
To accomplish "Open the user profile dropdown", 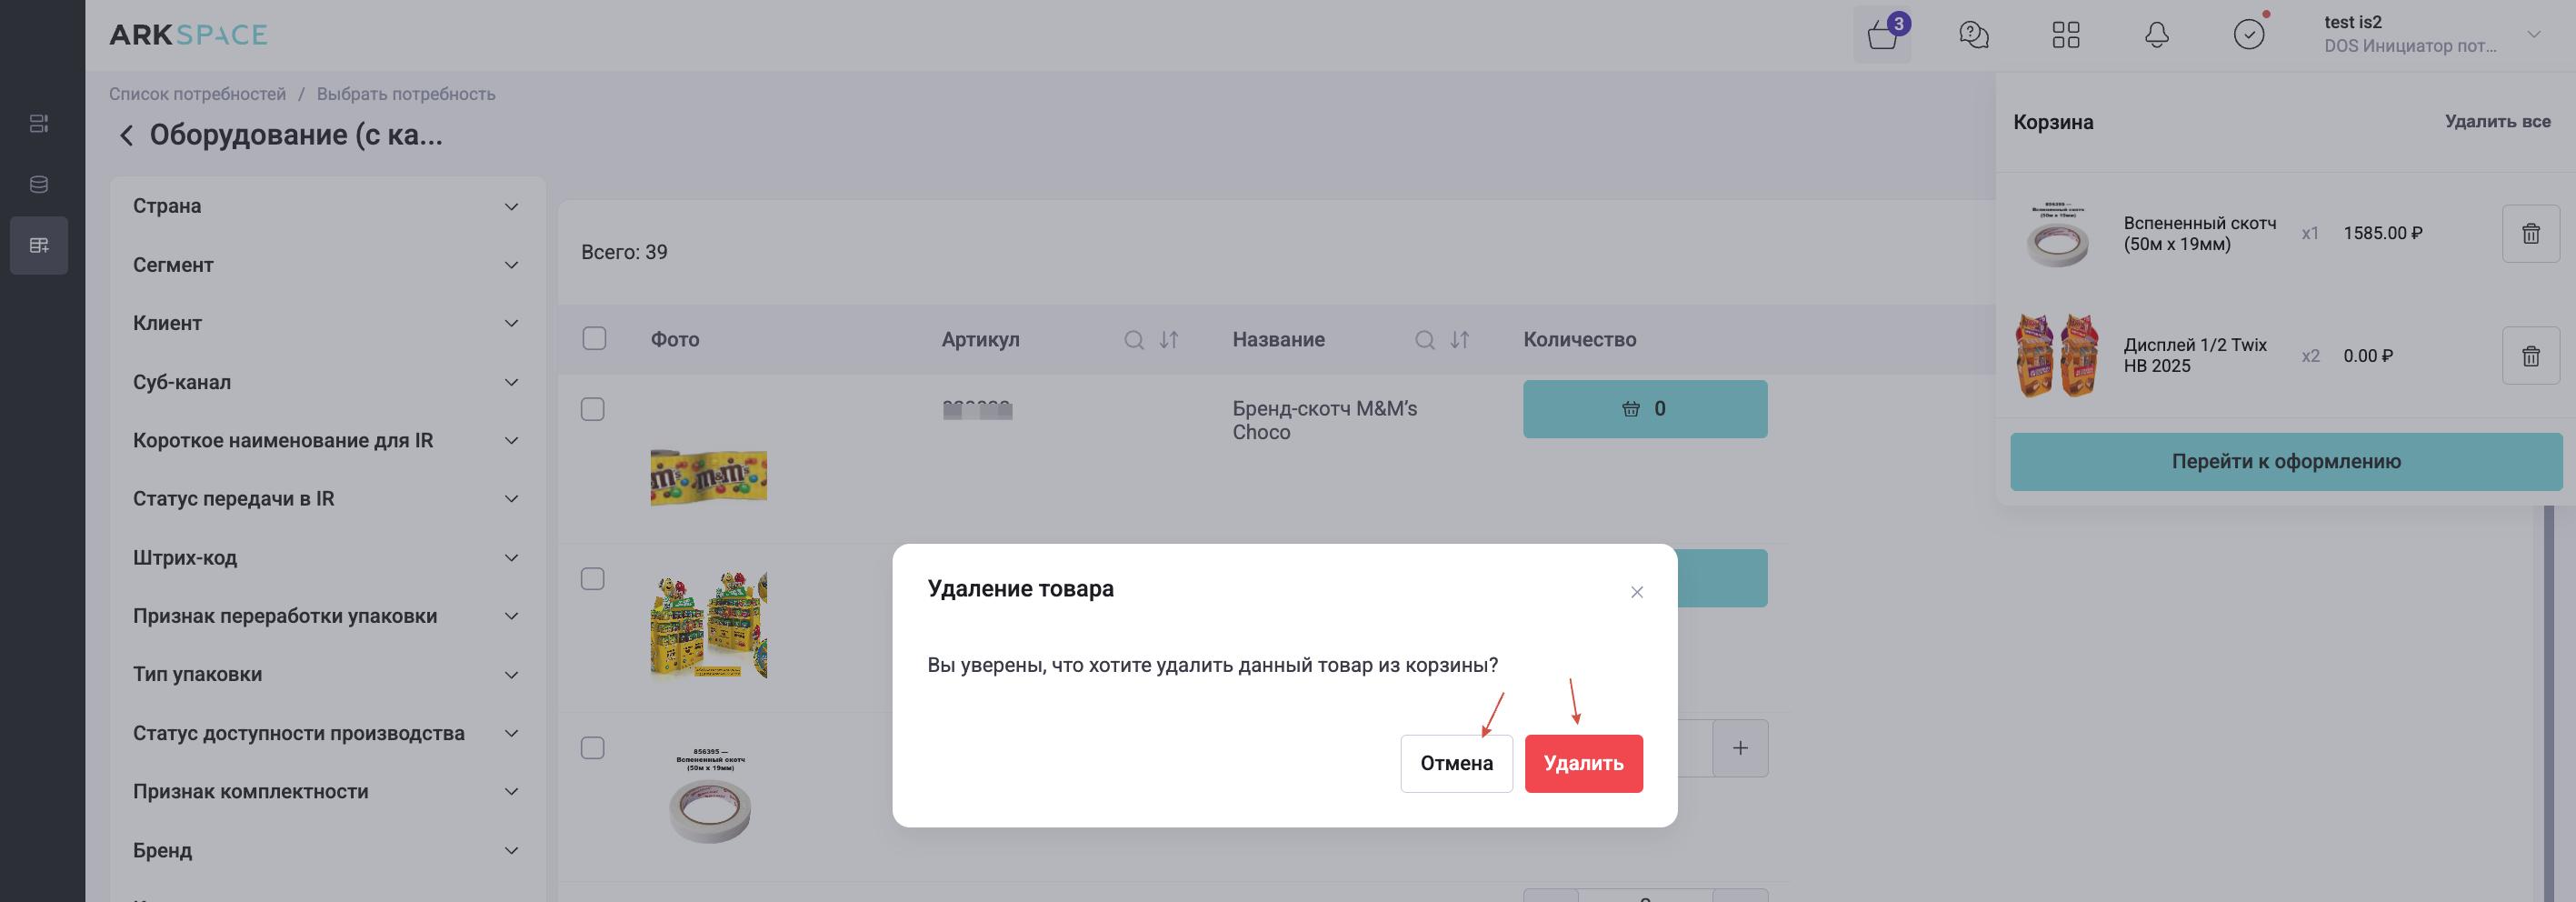I will [x=2533, y=35].
